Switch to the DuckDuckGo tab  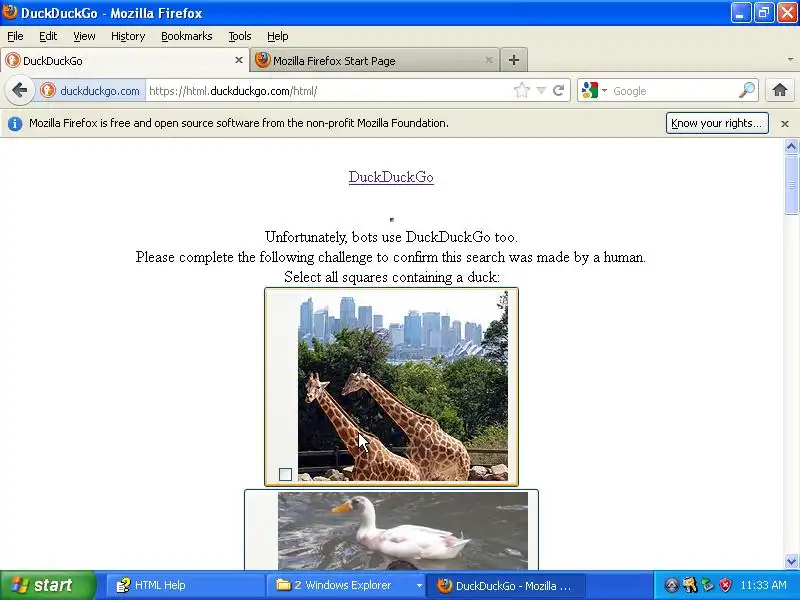click(x=125, y=60)
